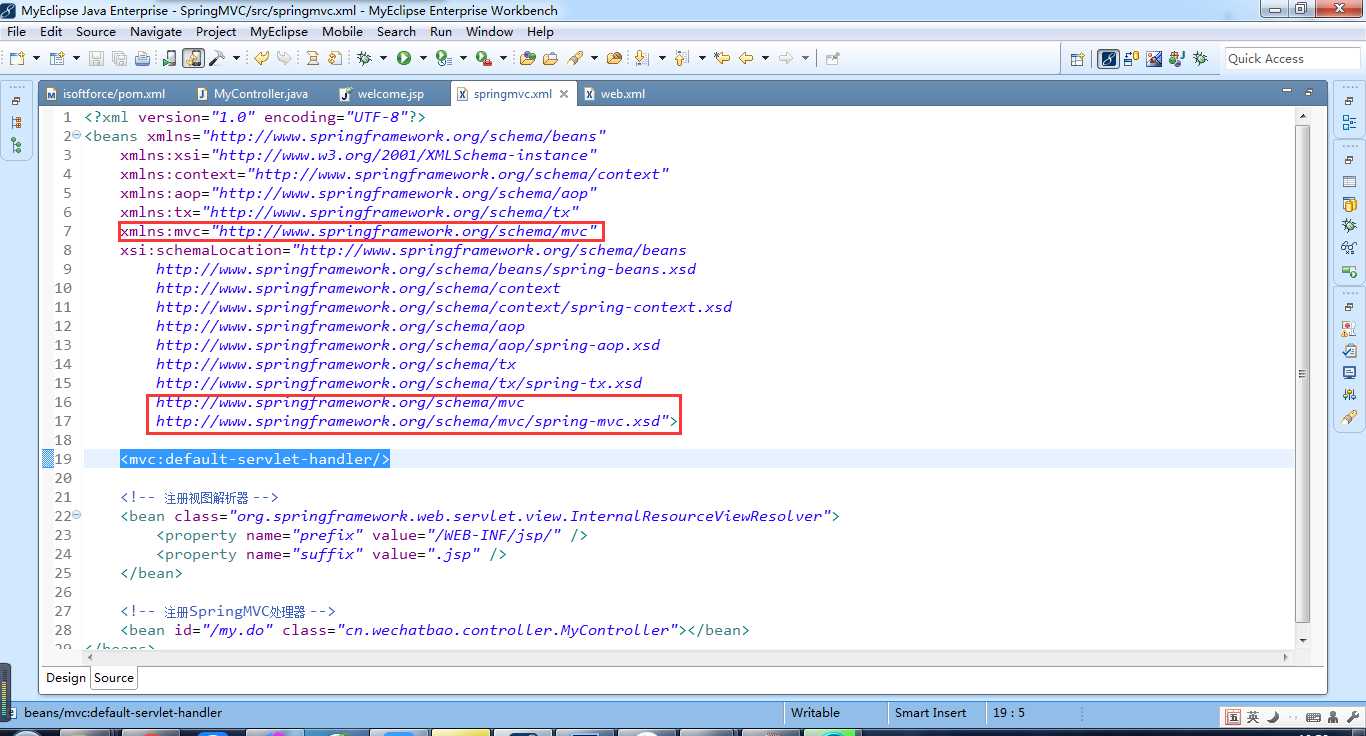The width and height of the screenshot is (1366, 736).
Task: Select the Source tab at bottom
Action: pyautogui.click(x=114, y=678)
